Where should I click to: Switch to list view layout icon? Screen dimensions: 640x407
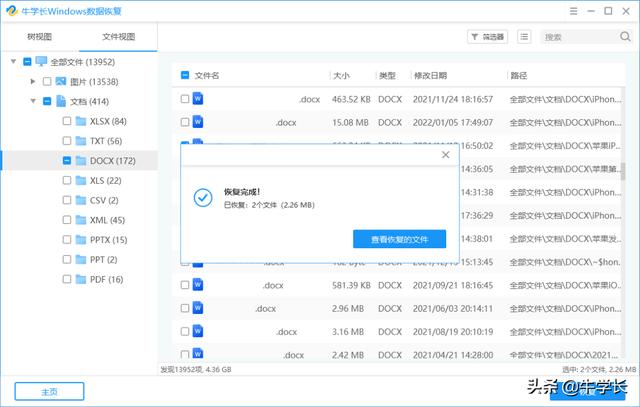(524, 37)
